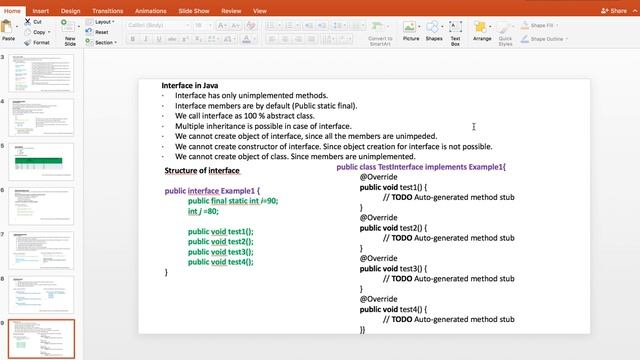Open the Transitions tab
Image resolution: width=640 pixels, height=360 pixels.
[x=107, y=11]
